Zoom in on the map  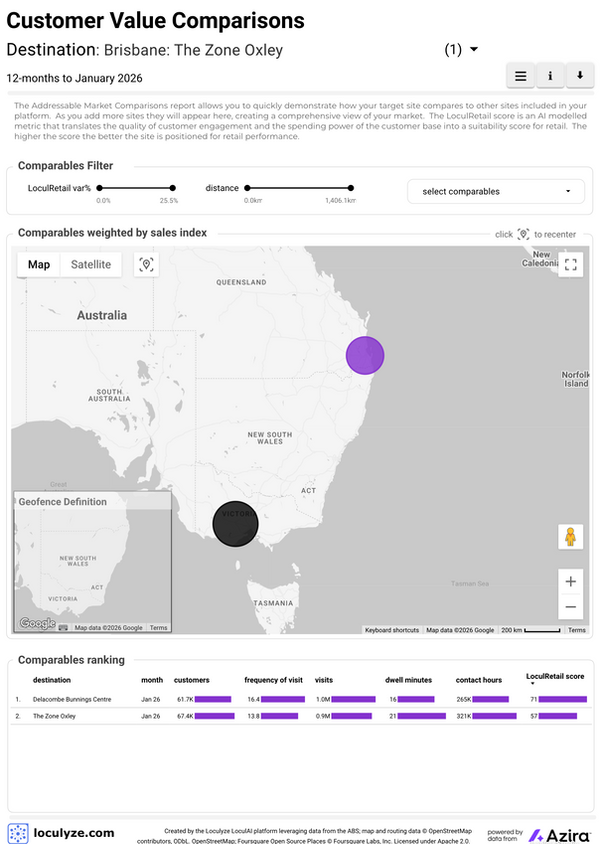[x=570, y=581]
